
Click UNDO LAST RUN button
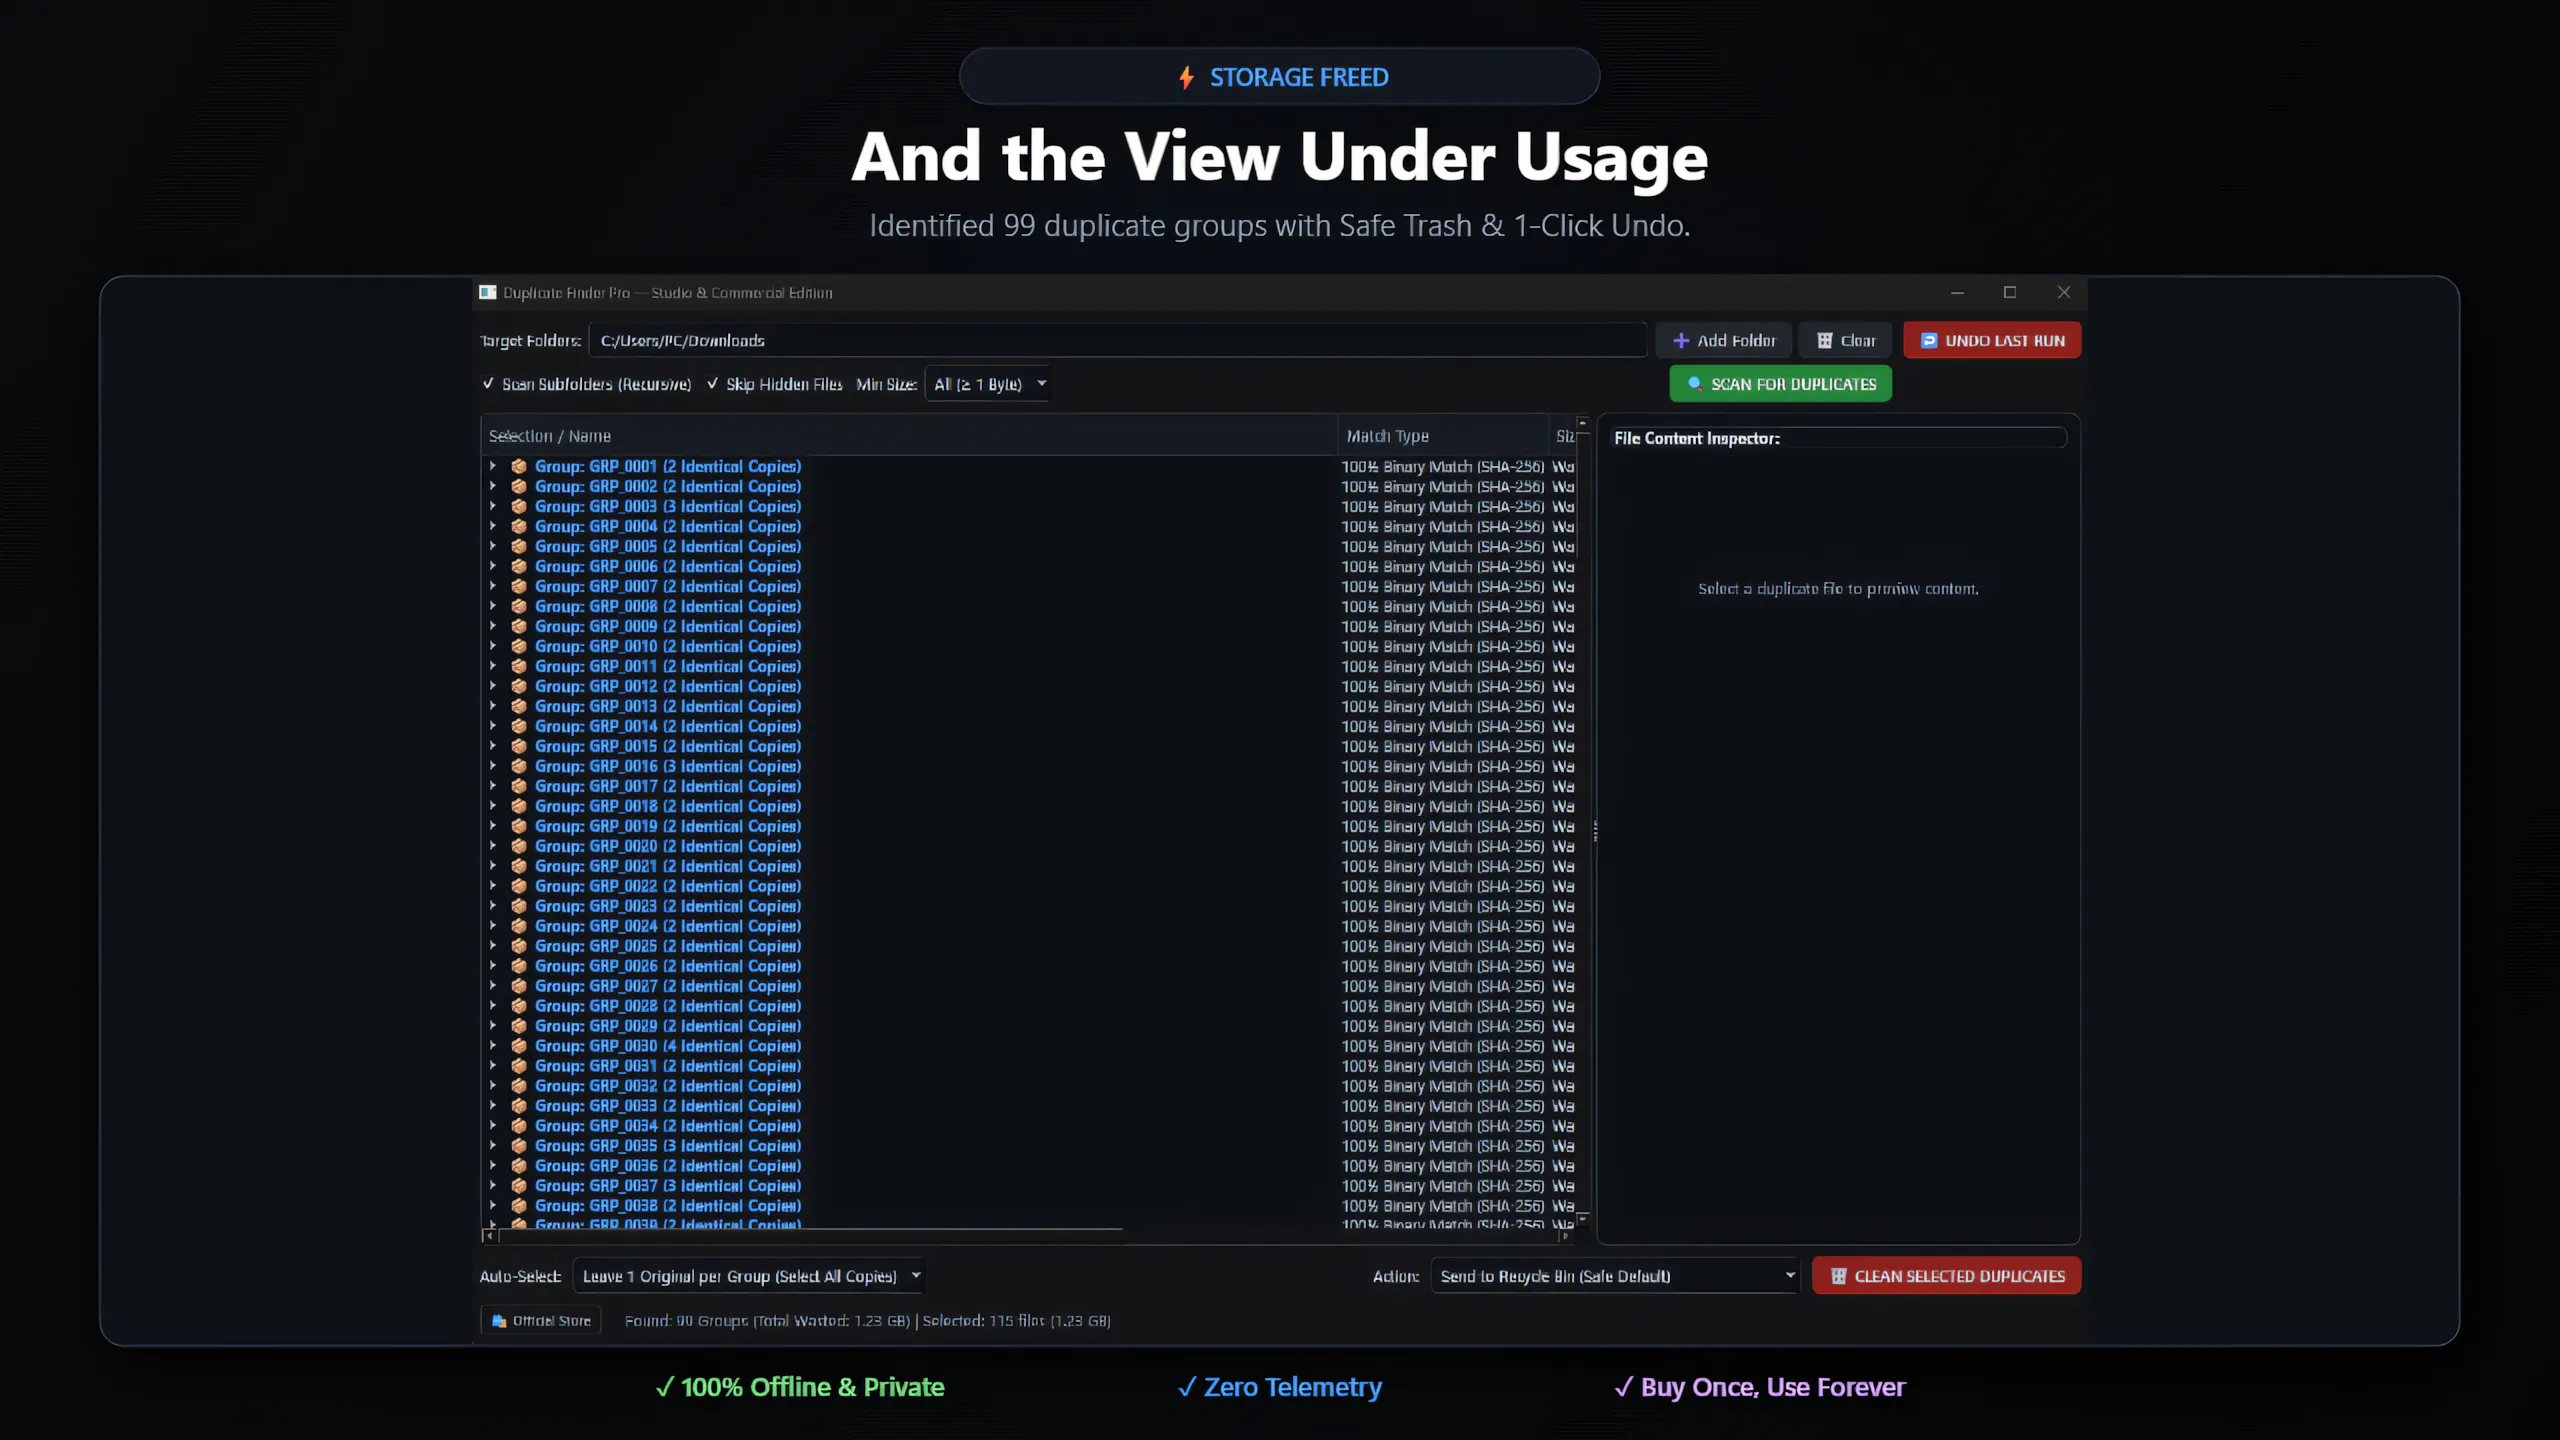point(1992,340)
